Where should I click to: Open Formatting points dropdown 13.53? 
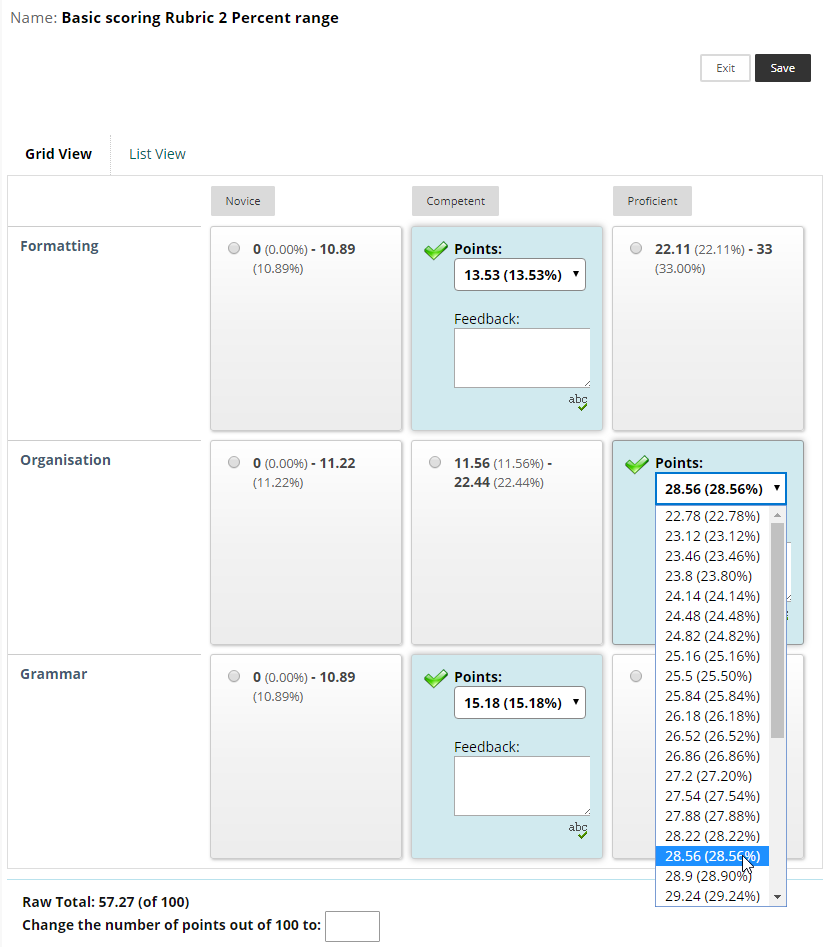coord(519,275)
